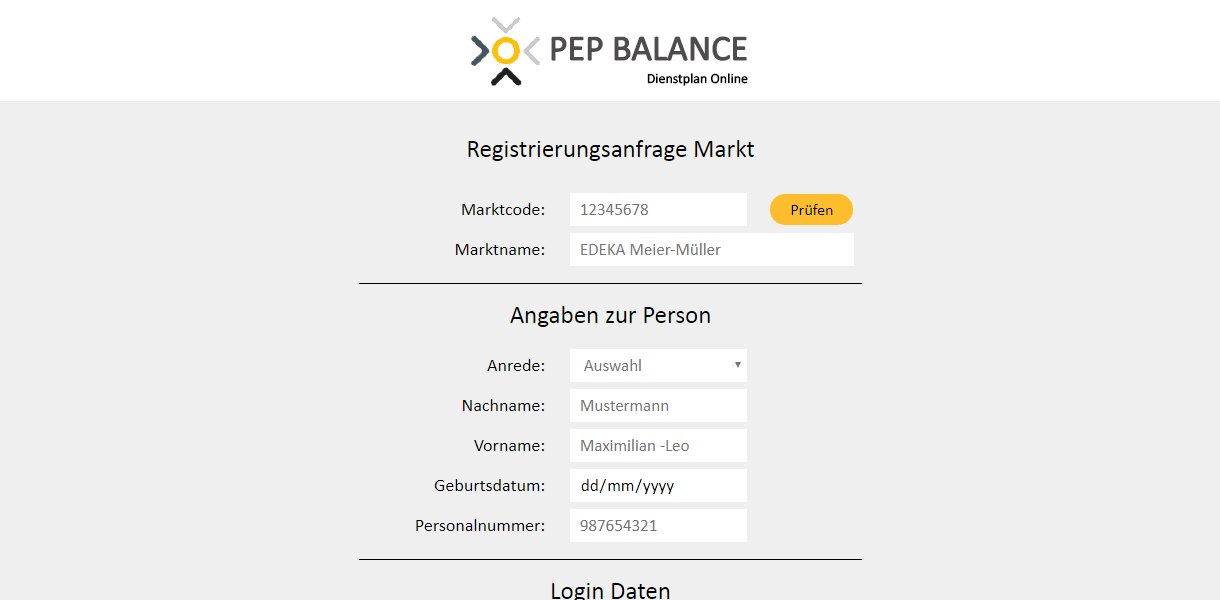Click the Marktcode label

(503, 210)
